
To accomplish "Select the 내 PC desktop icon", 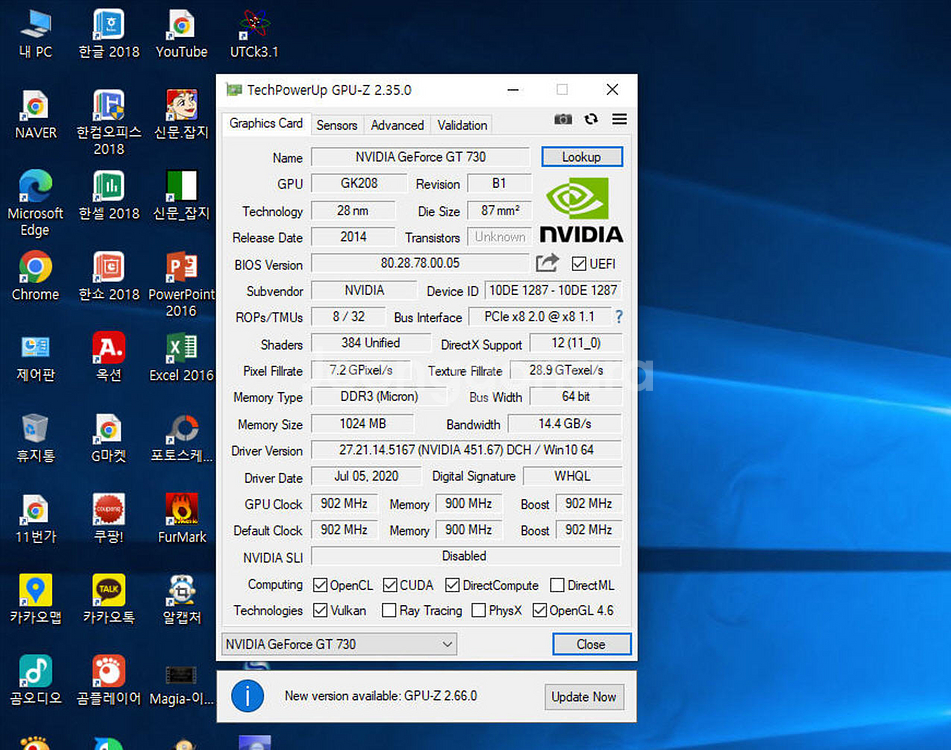I will pos(35,34).
